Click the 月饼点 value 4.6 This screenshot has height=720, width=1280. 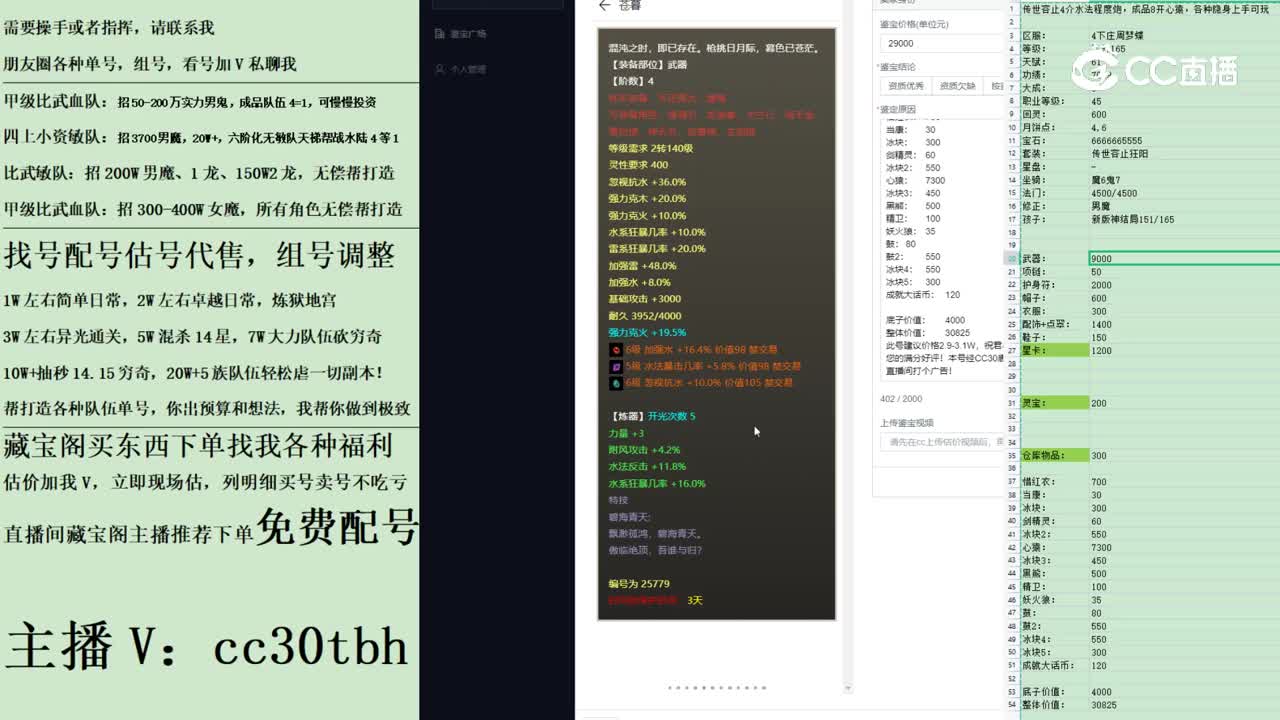[x=1099, y=128]
